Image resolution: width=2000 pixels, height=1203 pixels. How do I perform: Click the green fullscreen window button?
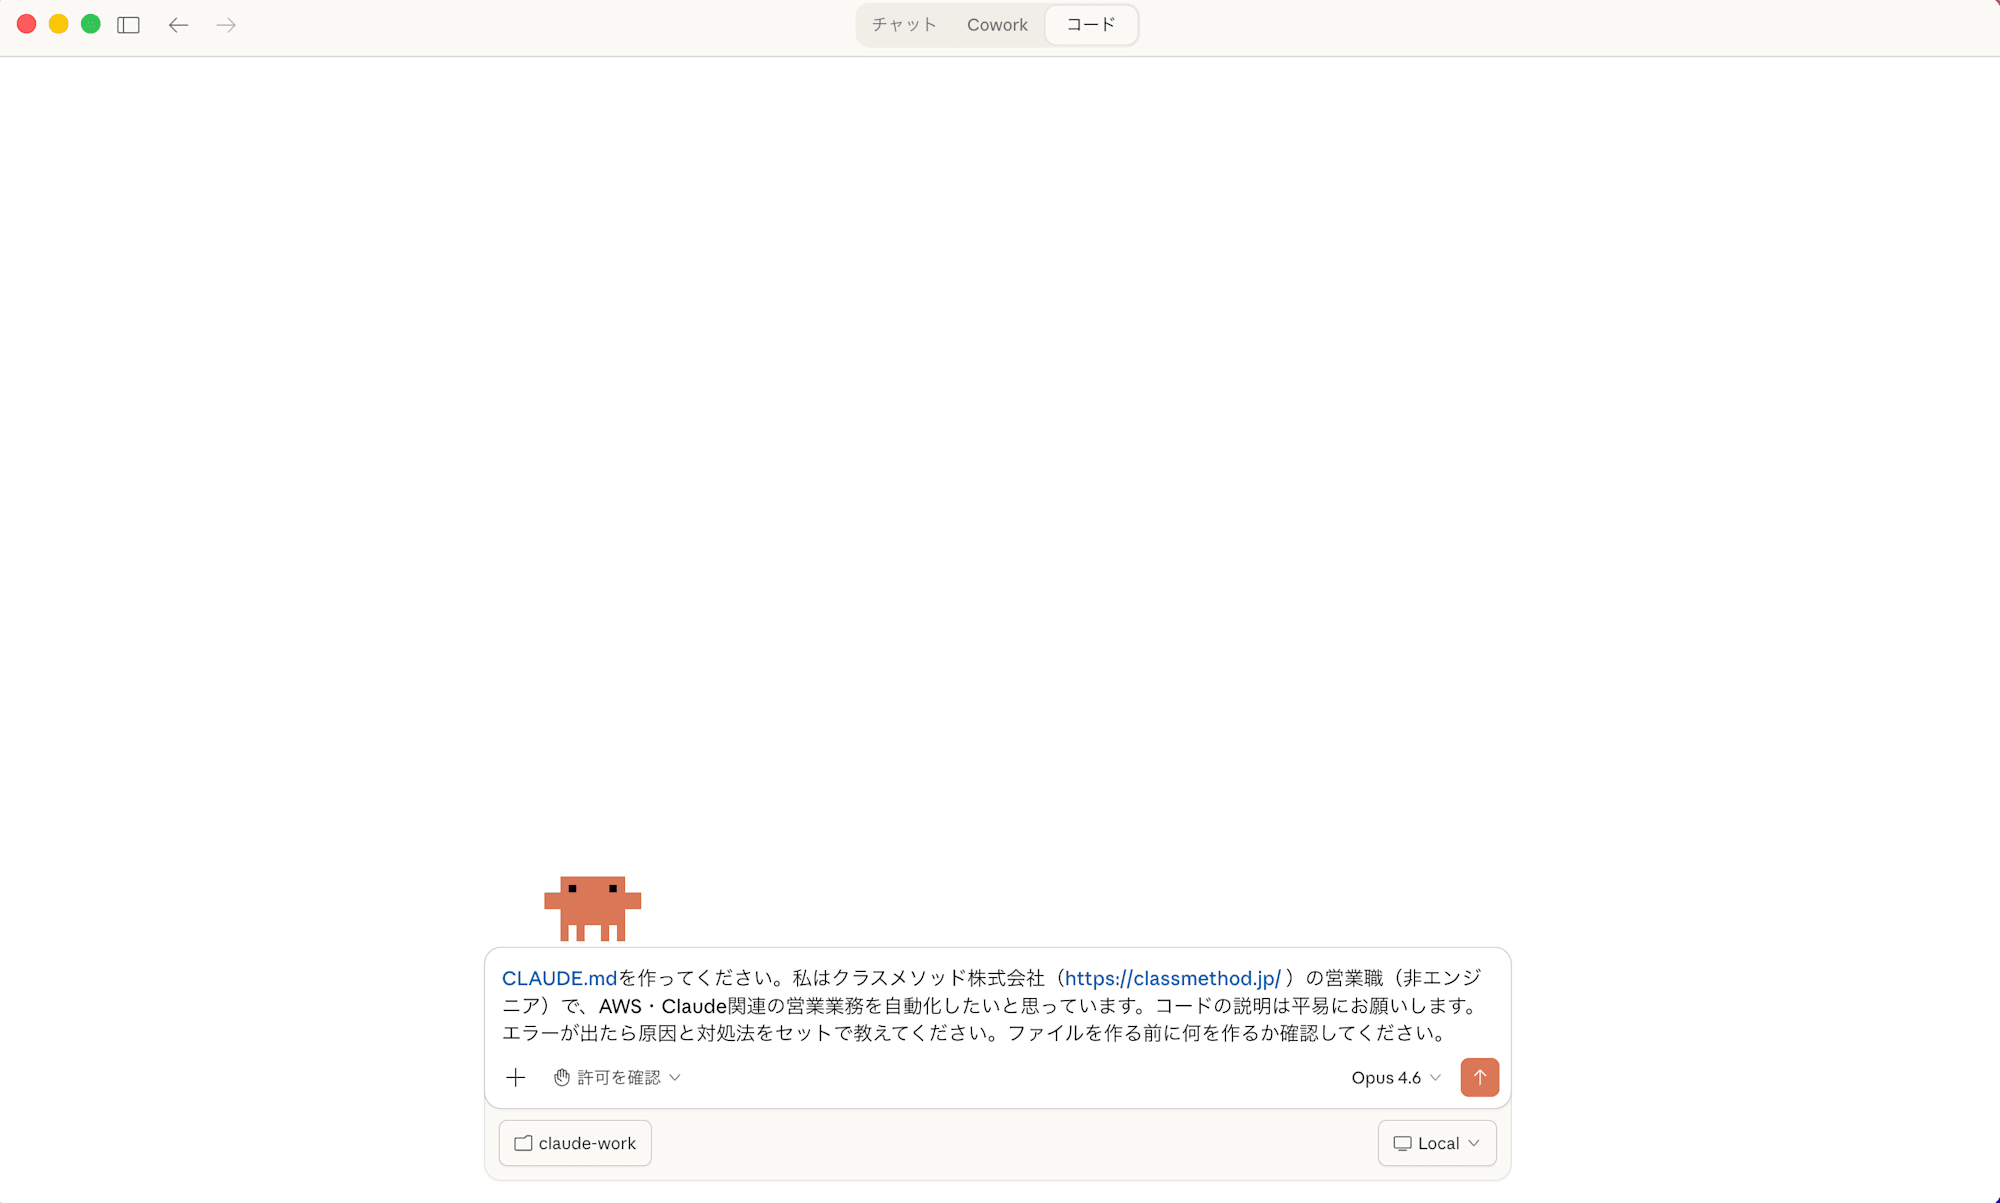tap(91, 24)
